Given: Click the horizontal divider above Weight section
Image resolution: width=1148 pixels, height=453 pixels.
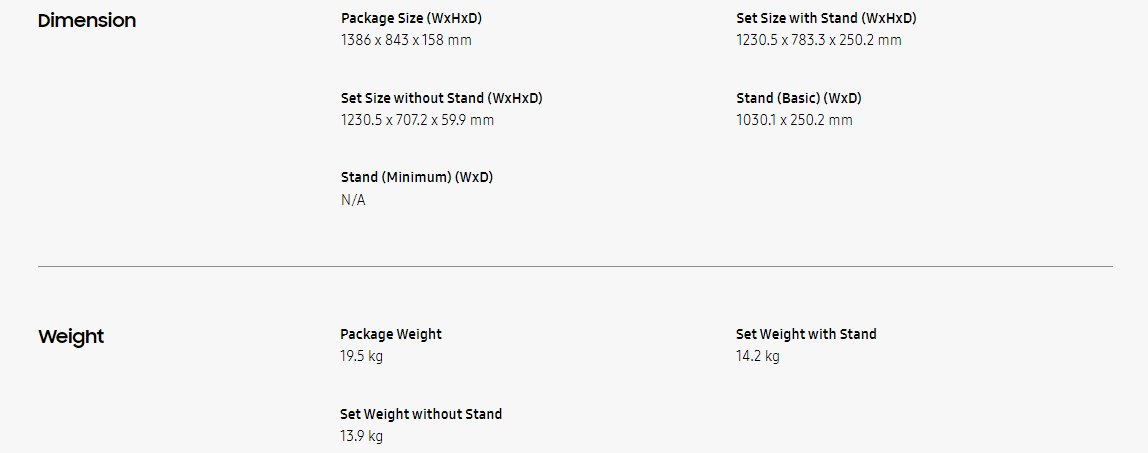Looking at the screenshot, I should (x=575, y=267).
